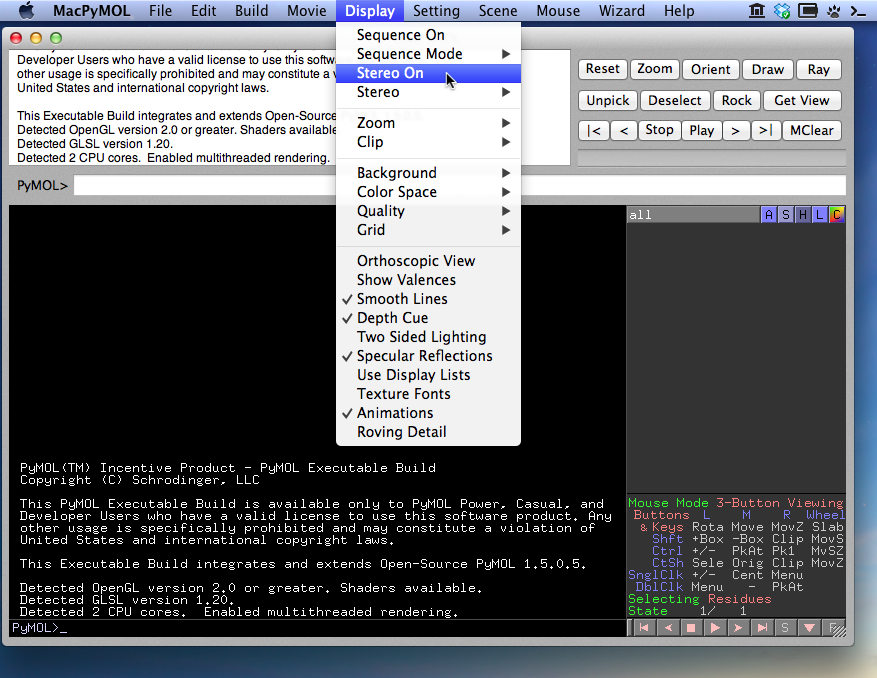Rewind to first frame in viewer controls
Viewport: 877px width, 678px height.
tap(644, 628)
